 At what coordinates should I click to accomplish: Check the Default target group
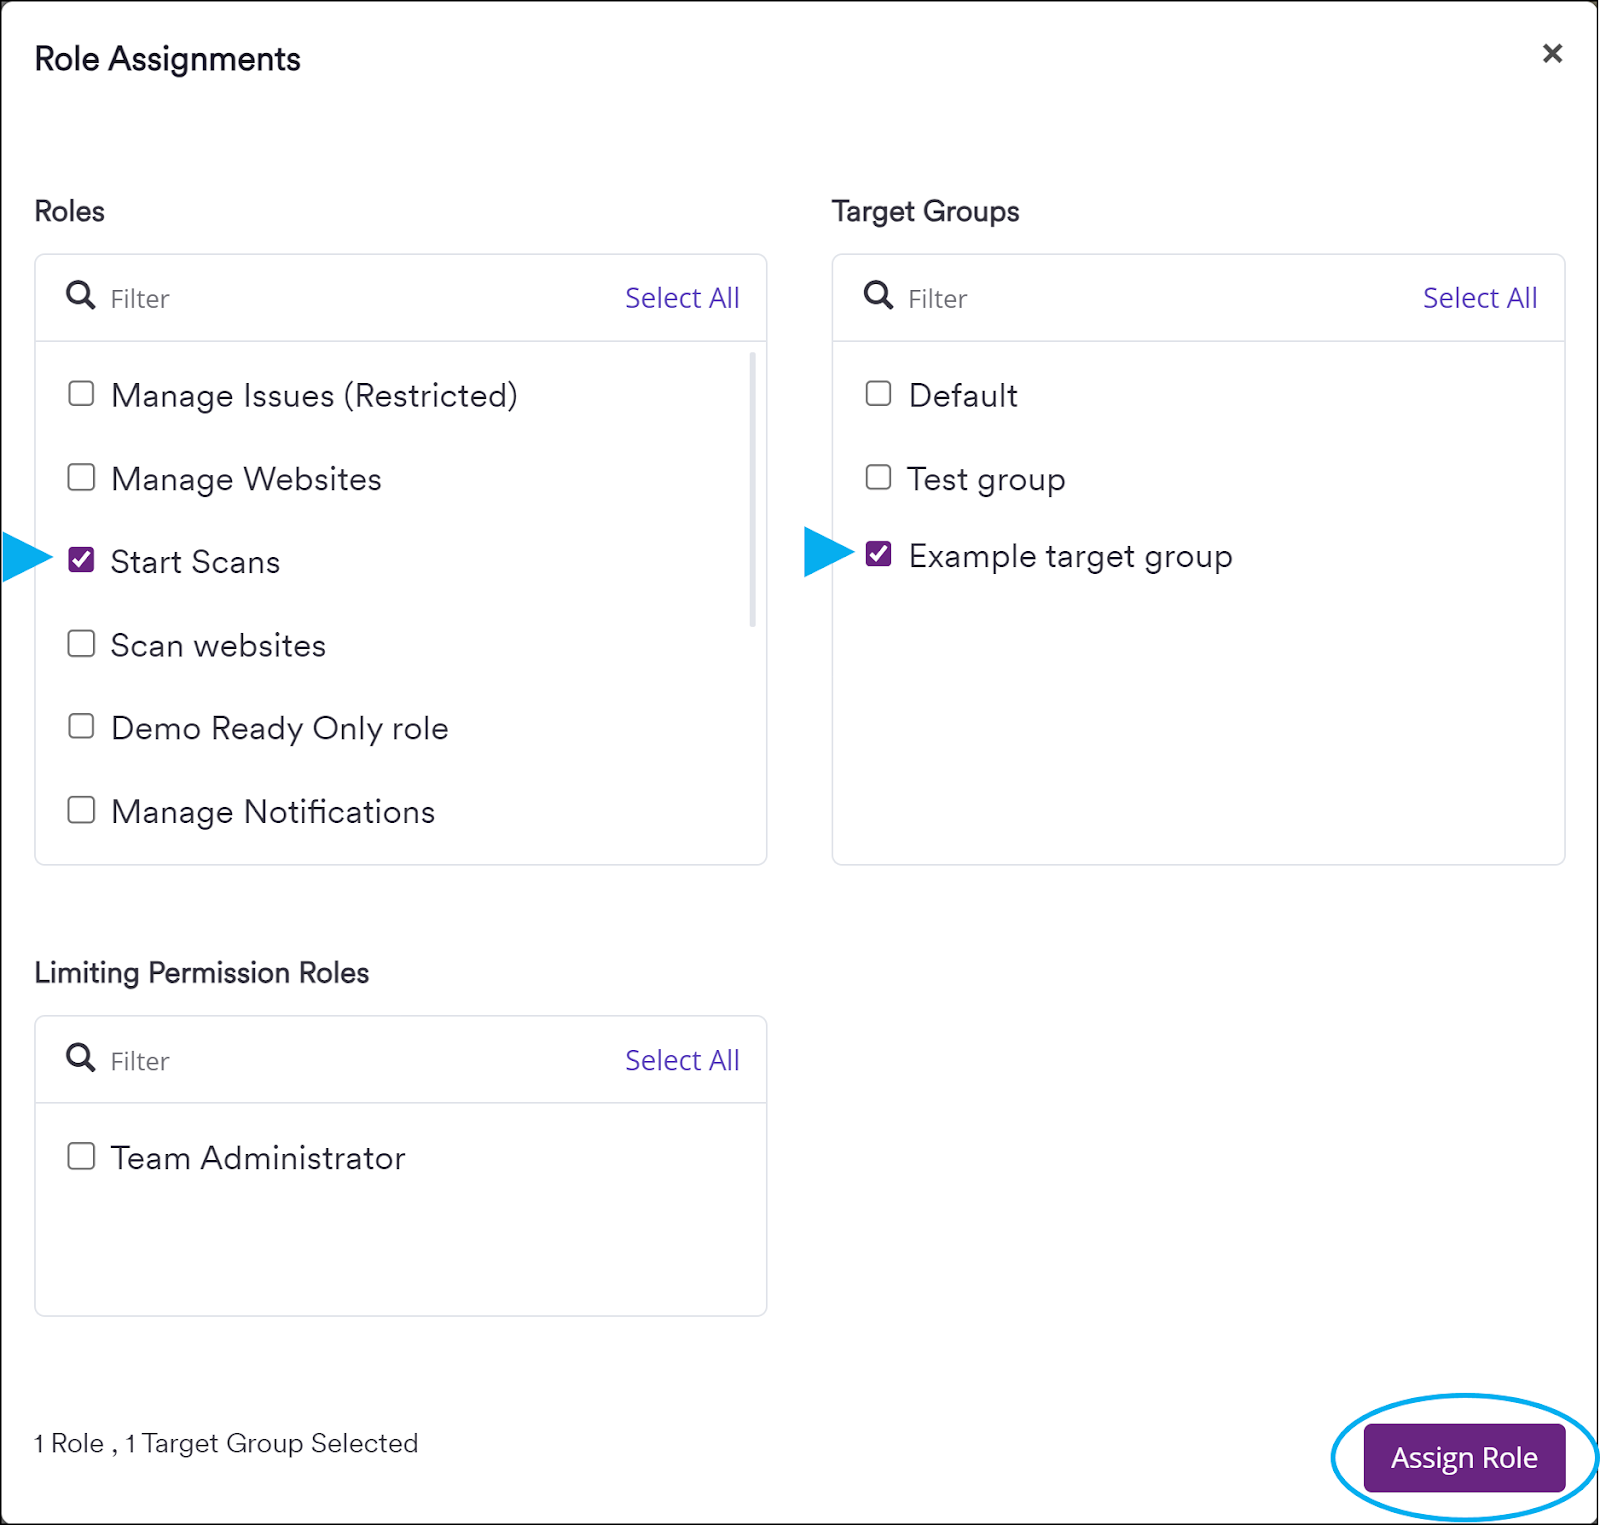click(877, 393)
